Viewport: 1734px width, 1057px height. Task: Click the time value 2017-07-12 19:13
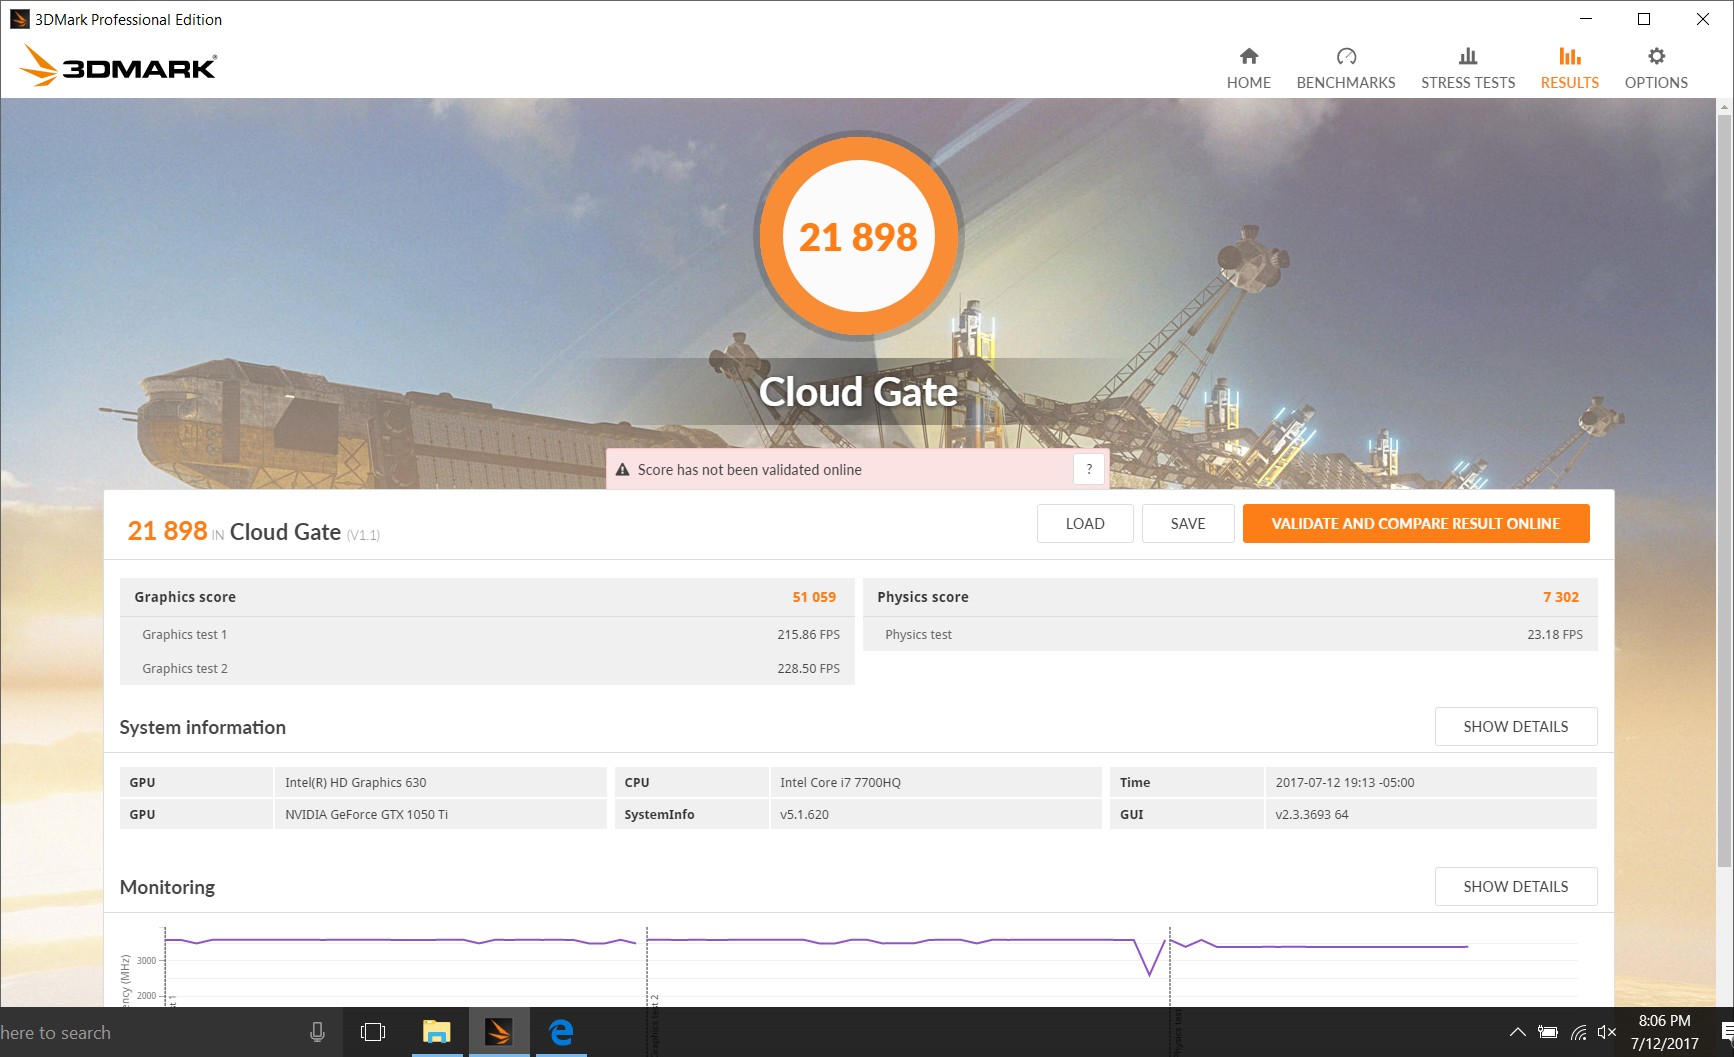point(1430,782)
